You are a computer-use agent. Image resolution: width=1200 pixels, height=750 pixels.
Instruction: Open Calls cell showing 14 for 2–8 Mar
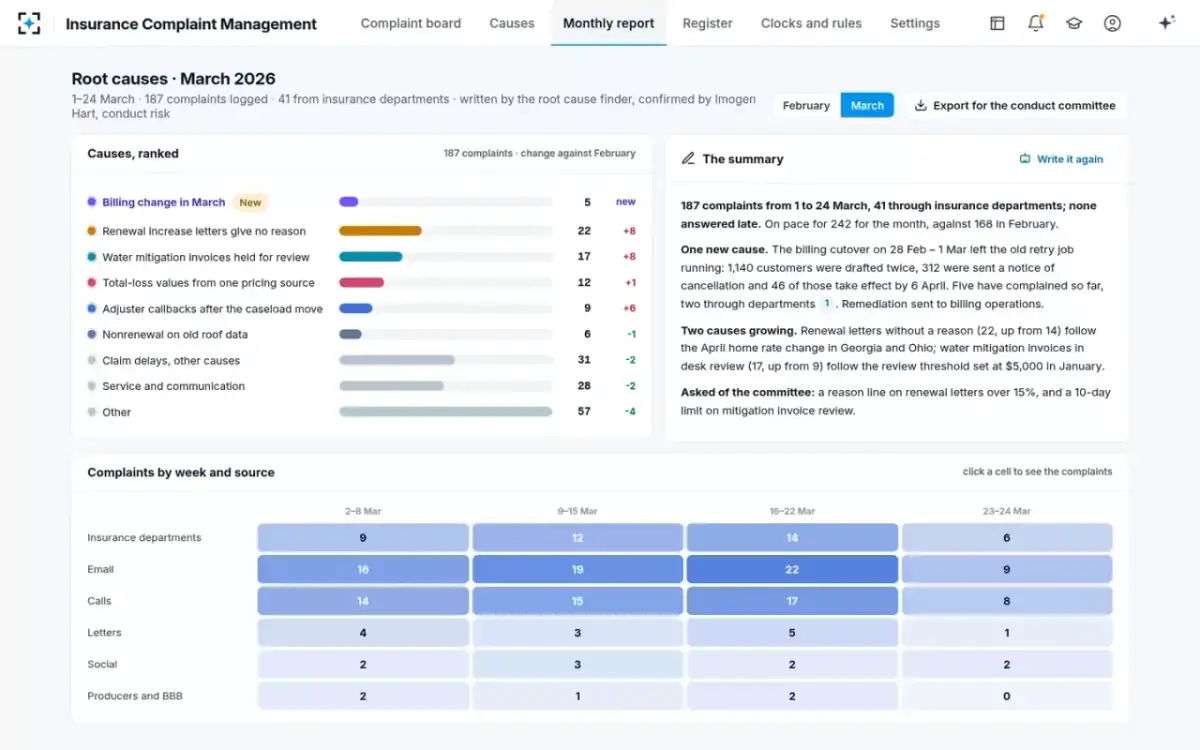click(363, 601)
